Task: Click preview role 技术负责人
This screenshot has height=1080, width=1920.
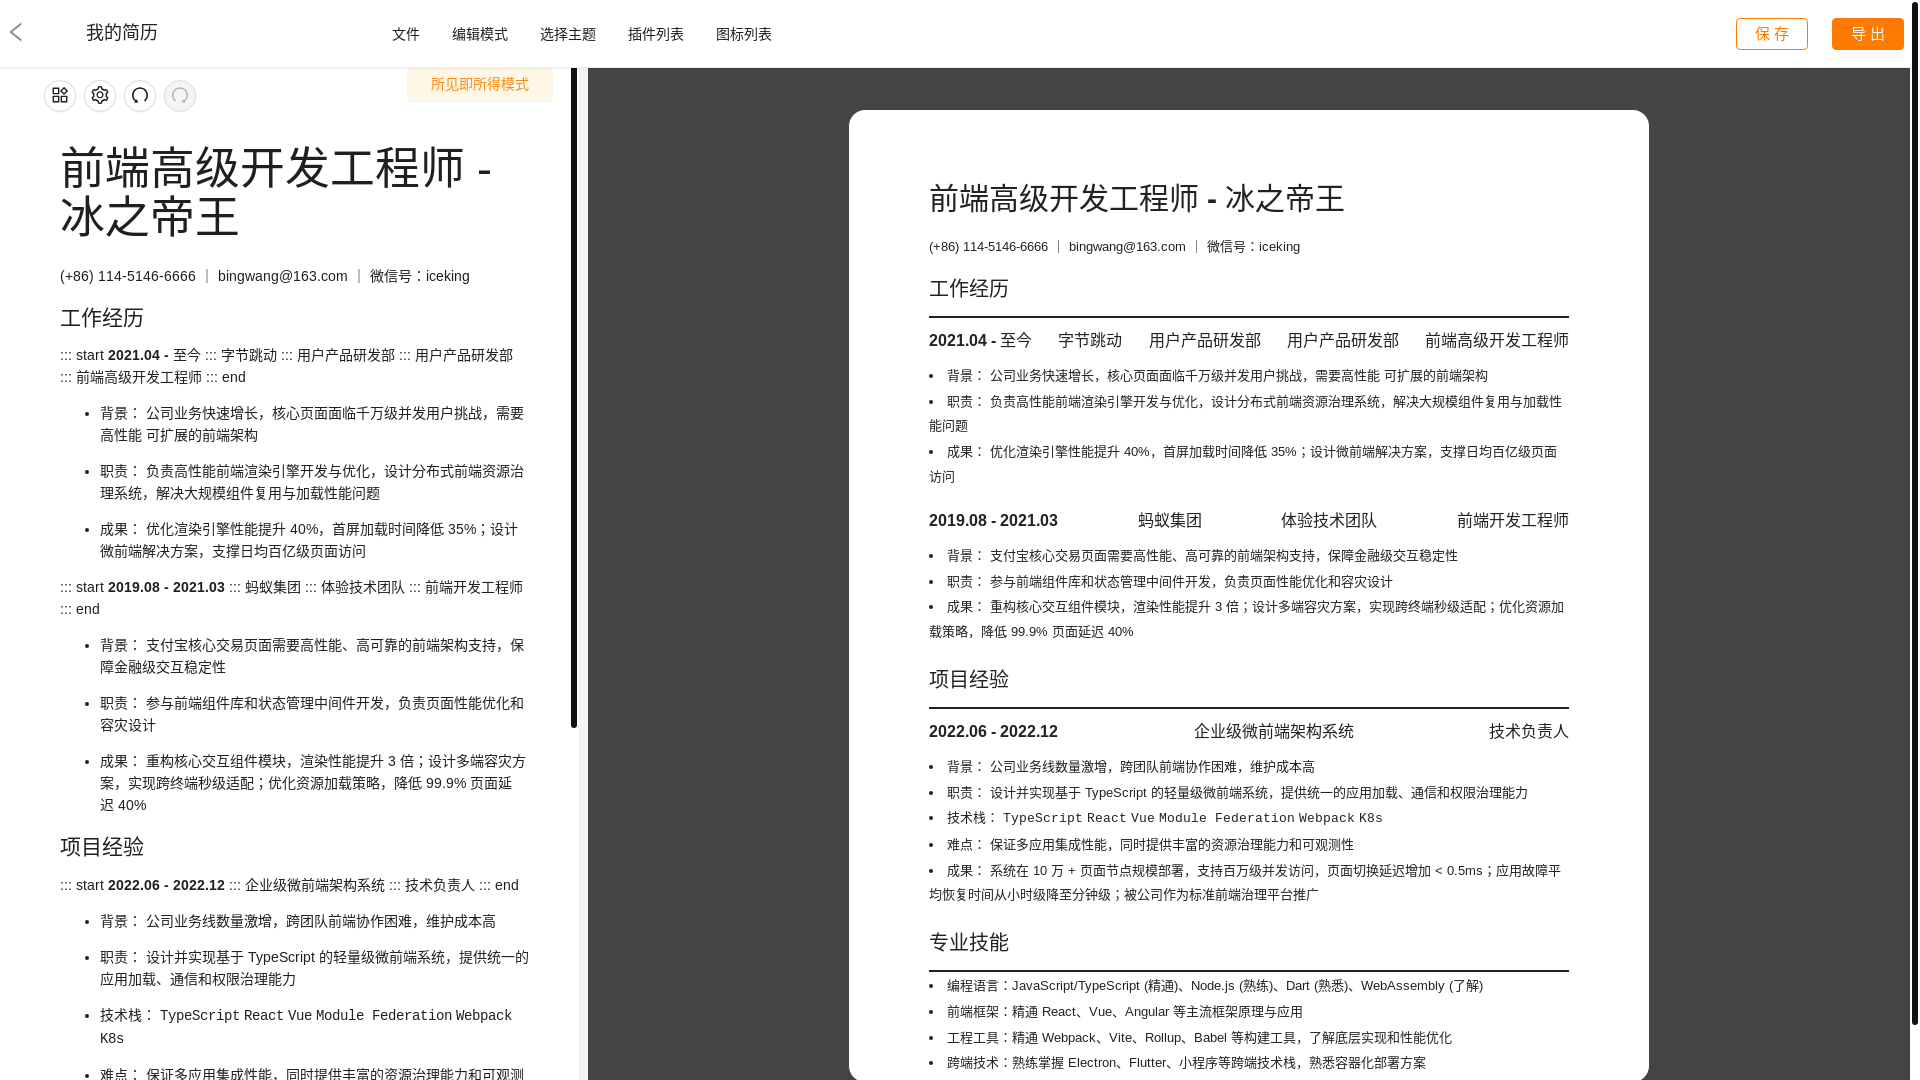Action: pyautogui.click(x=1529, y=732)
